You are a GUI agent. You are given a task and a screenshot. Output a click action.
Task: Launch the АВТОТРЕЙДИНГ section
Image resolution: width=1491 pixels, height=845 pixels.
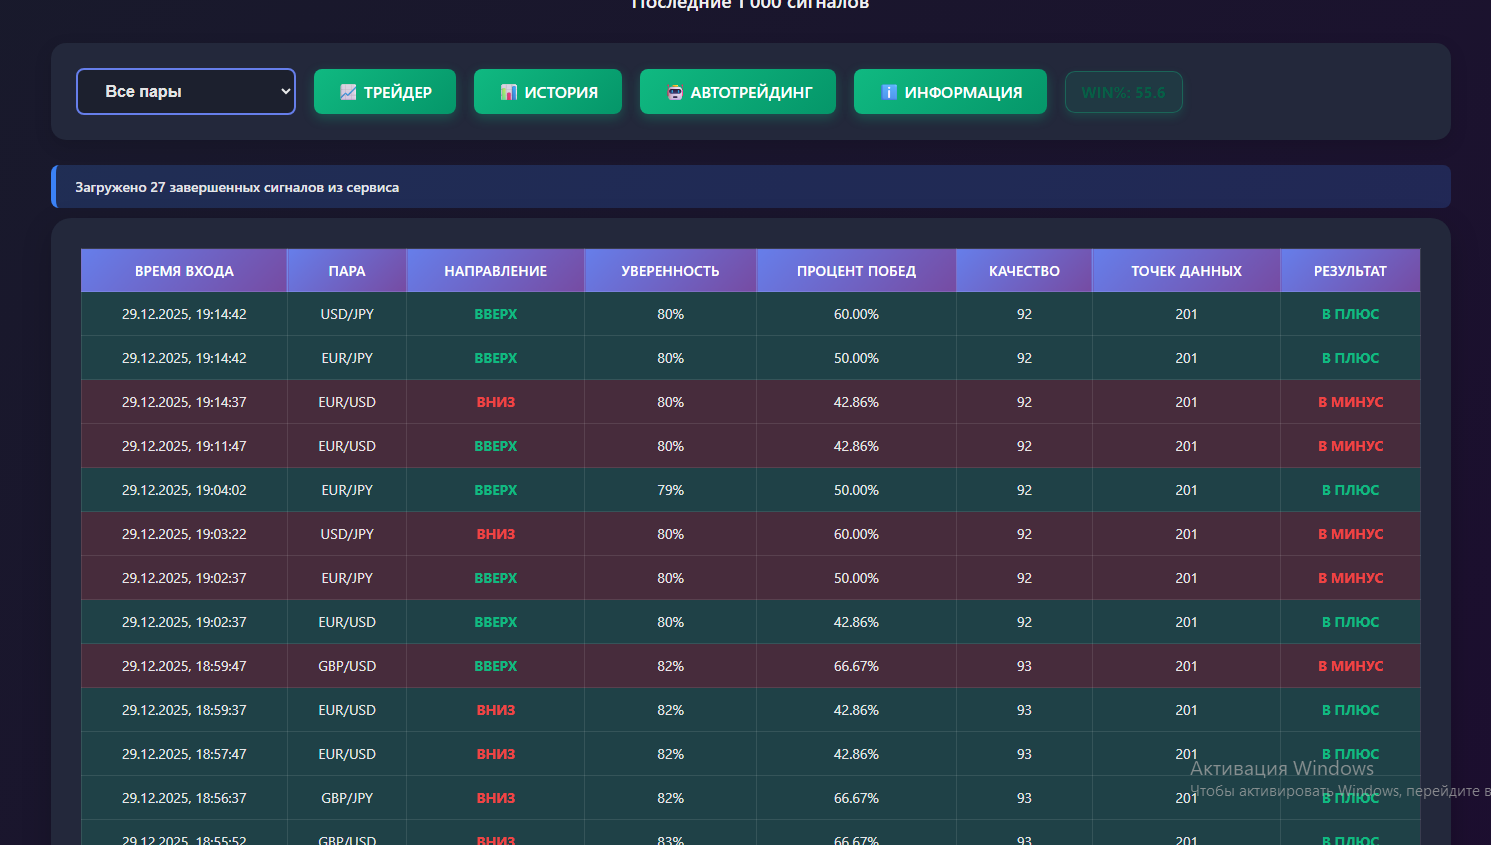point(738,92)
